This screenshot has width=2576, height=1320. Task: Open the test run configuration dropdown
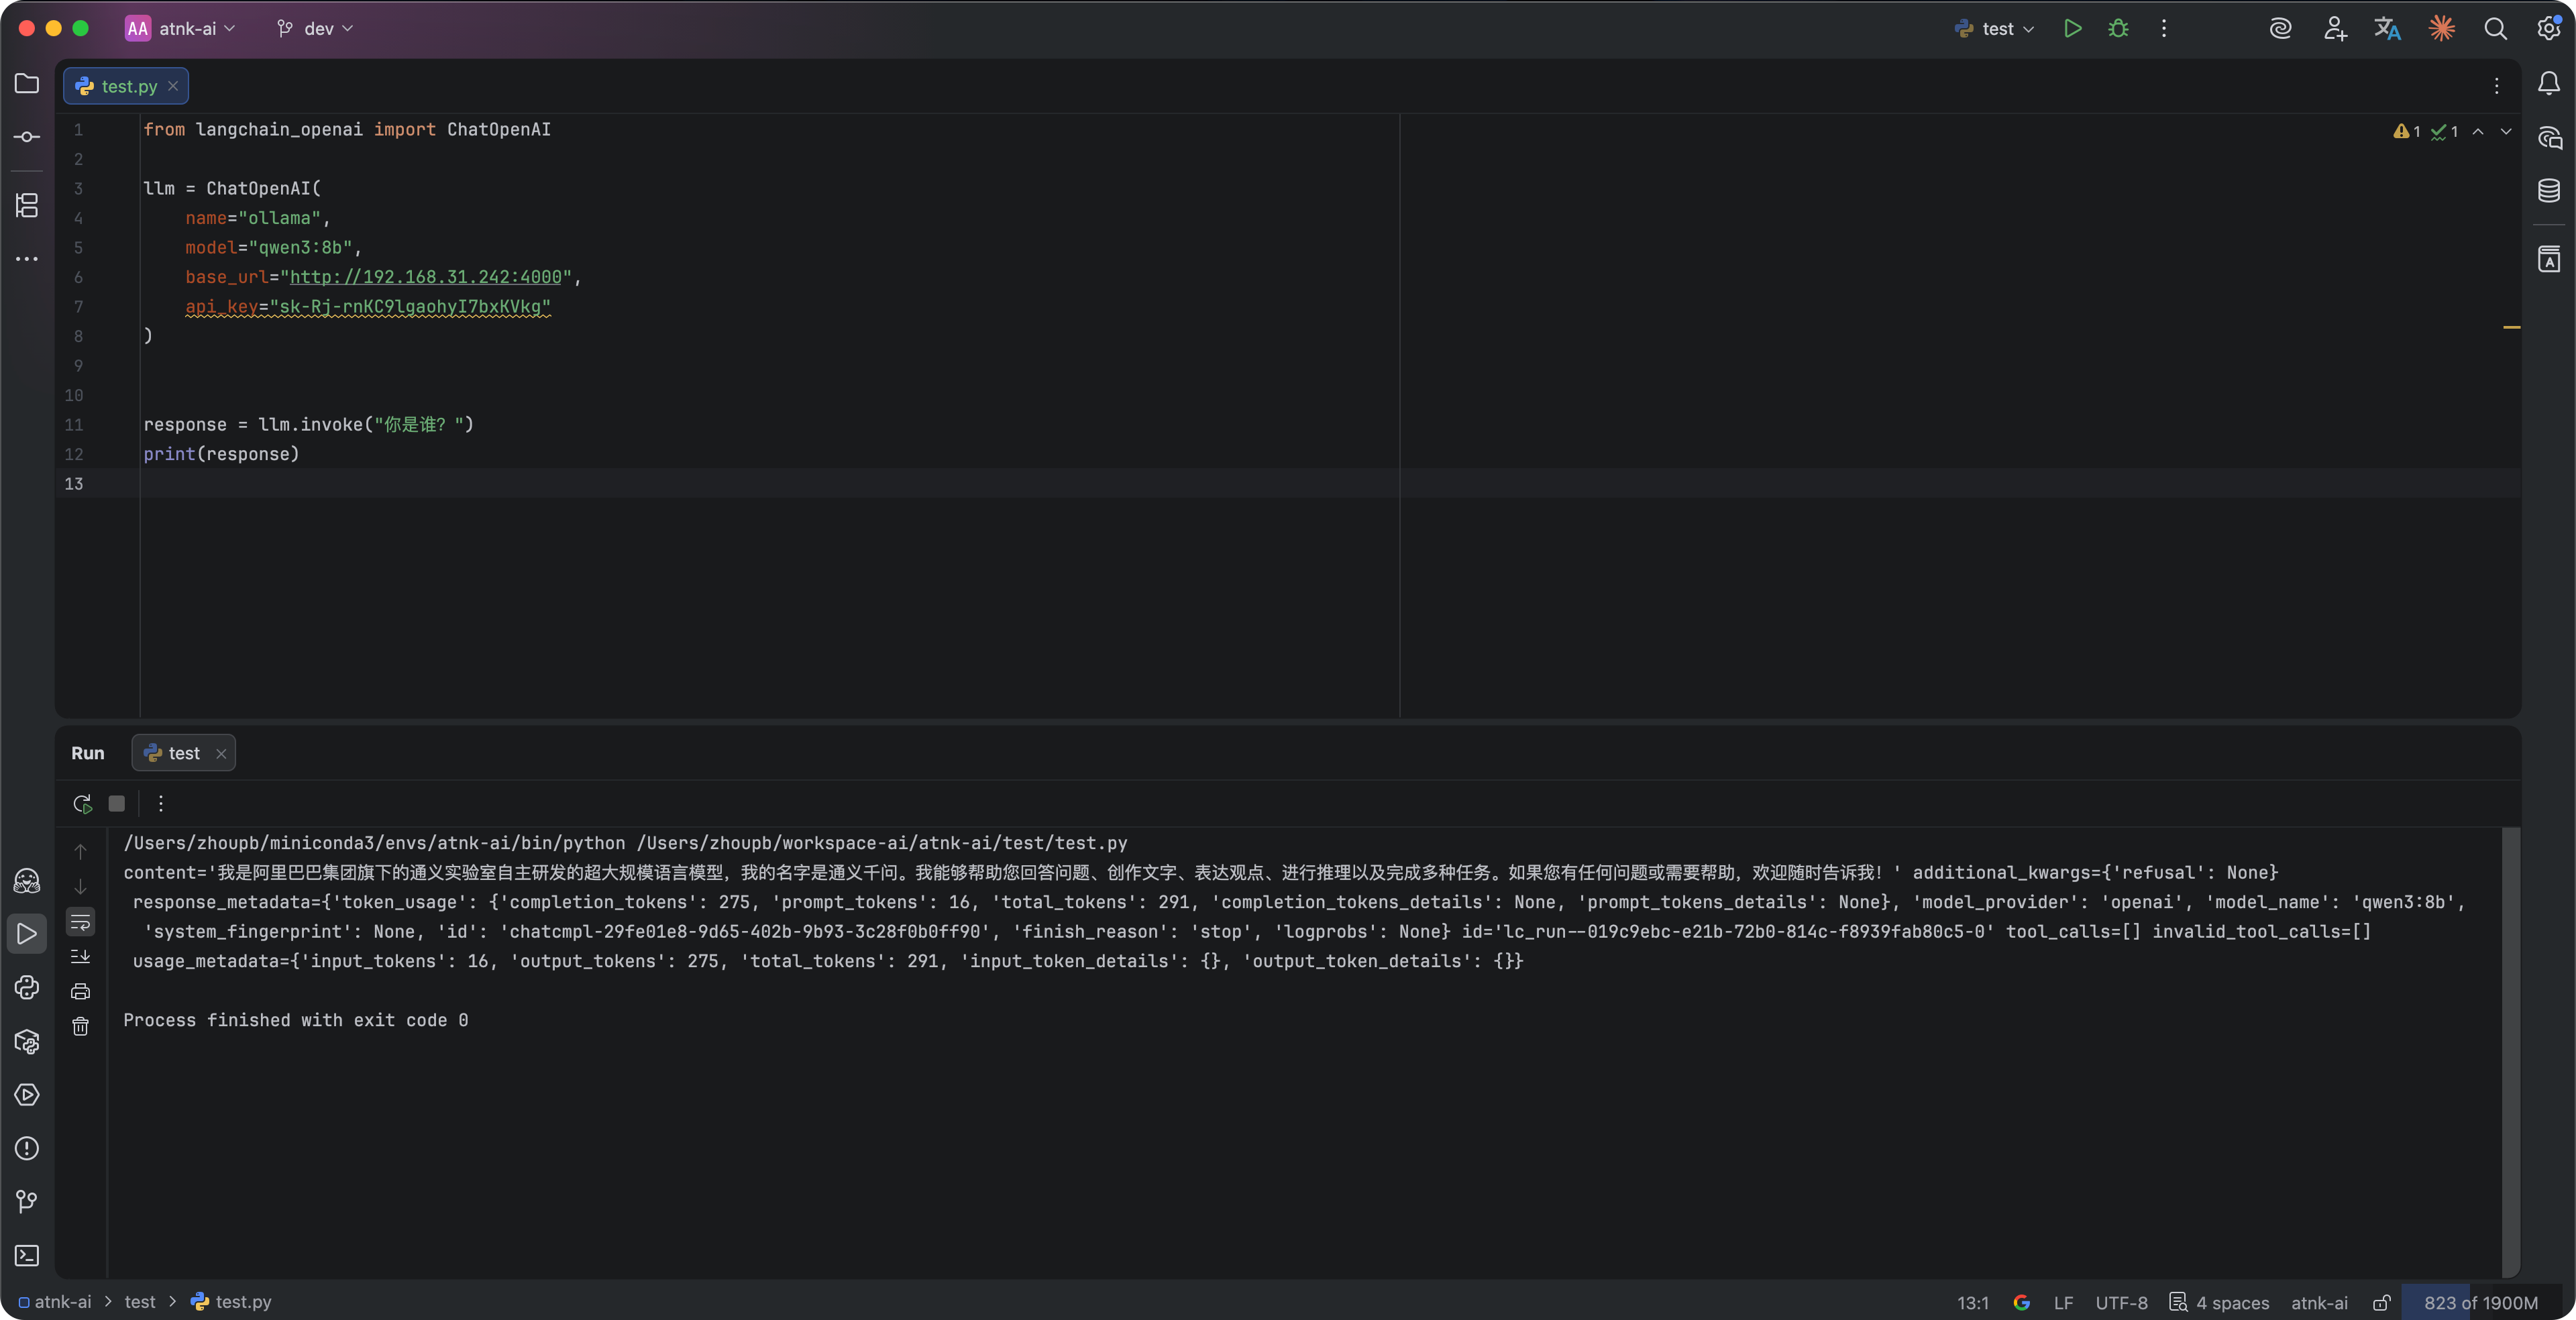click(x=1996, y=29)
